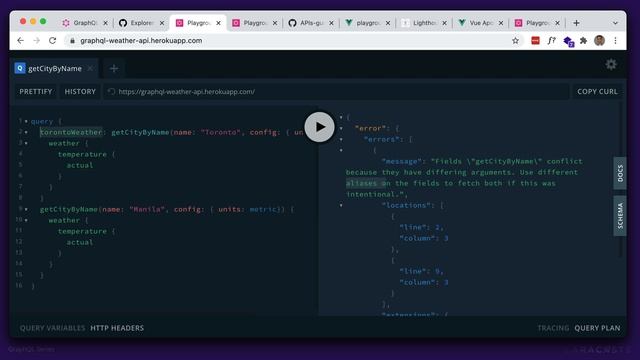This screenshot has height=360, width=640.
Task: Show the Query Plan panel
Action: (597, 328)
